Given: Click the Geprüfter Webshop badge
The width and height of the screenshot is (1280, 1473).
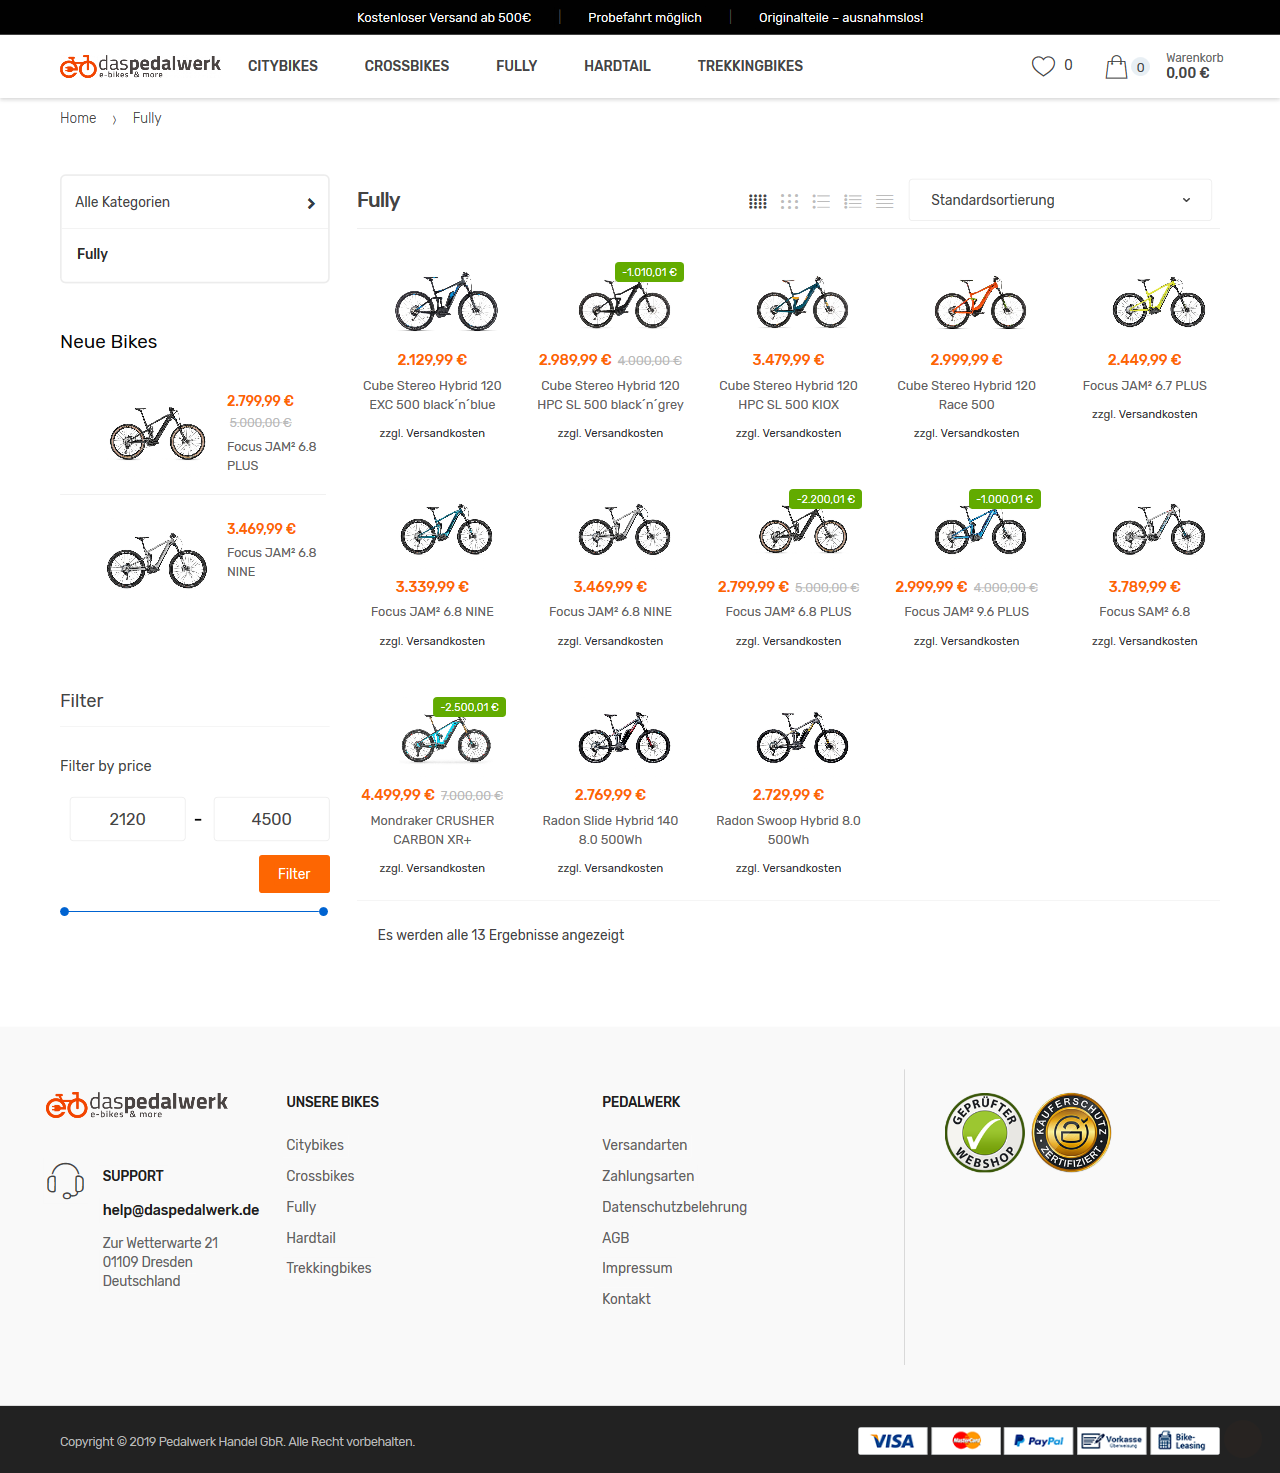Looking at the screenshot, I should (985, 1132).
